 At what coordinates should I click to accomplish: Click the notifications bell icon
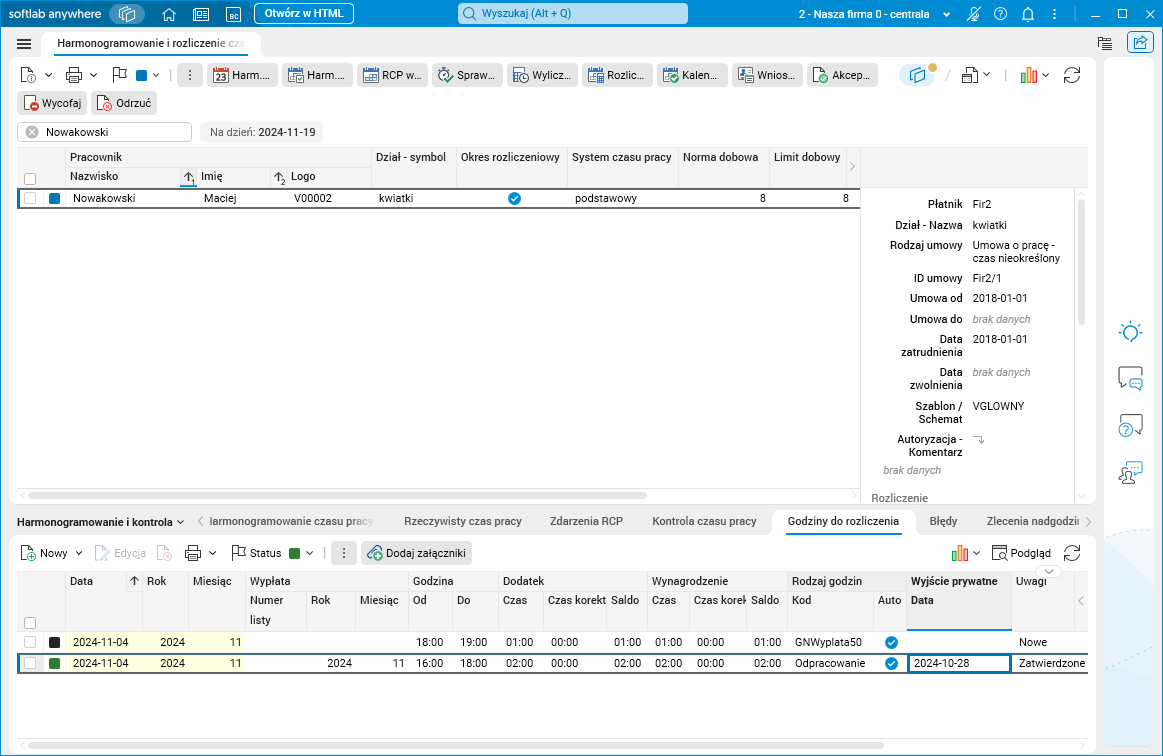point(1027,14)
